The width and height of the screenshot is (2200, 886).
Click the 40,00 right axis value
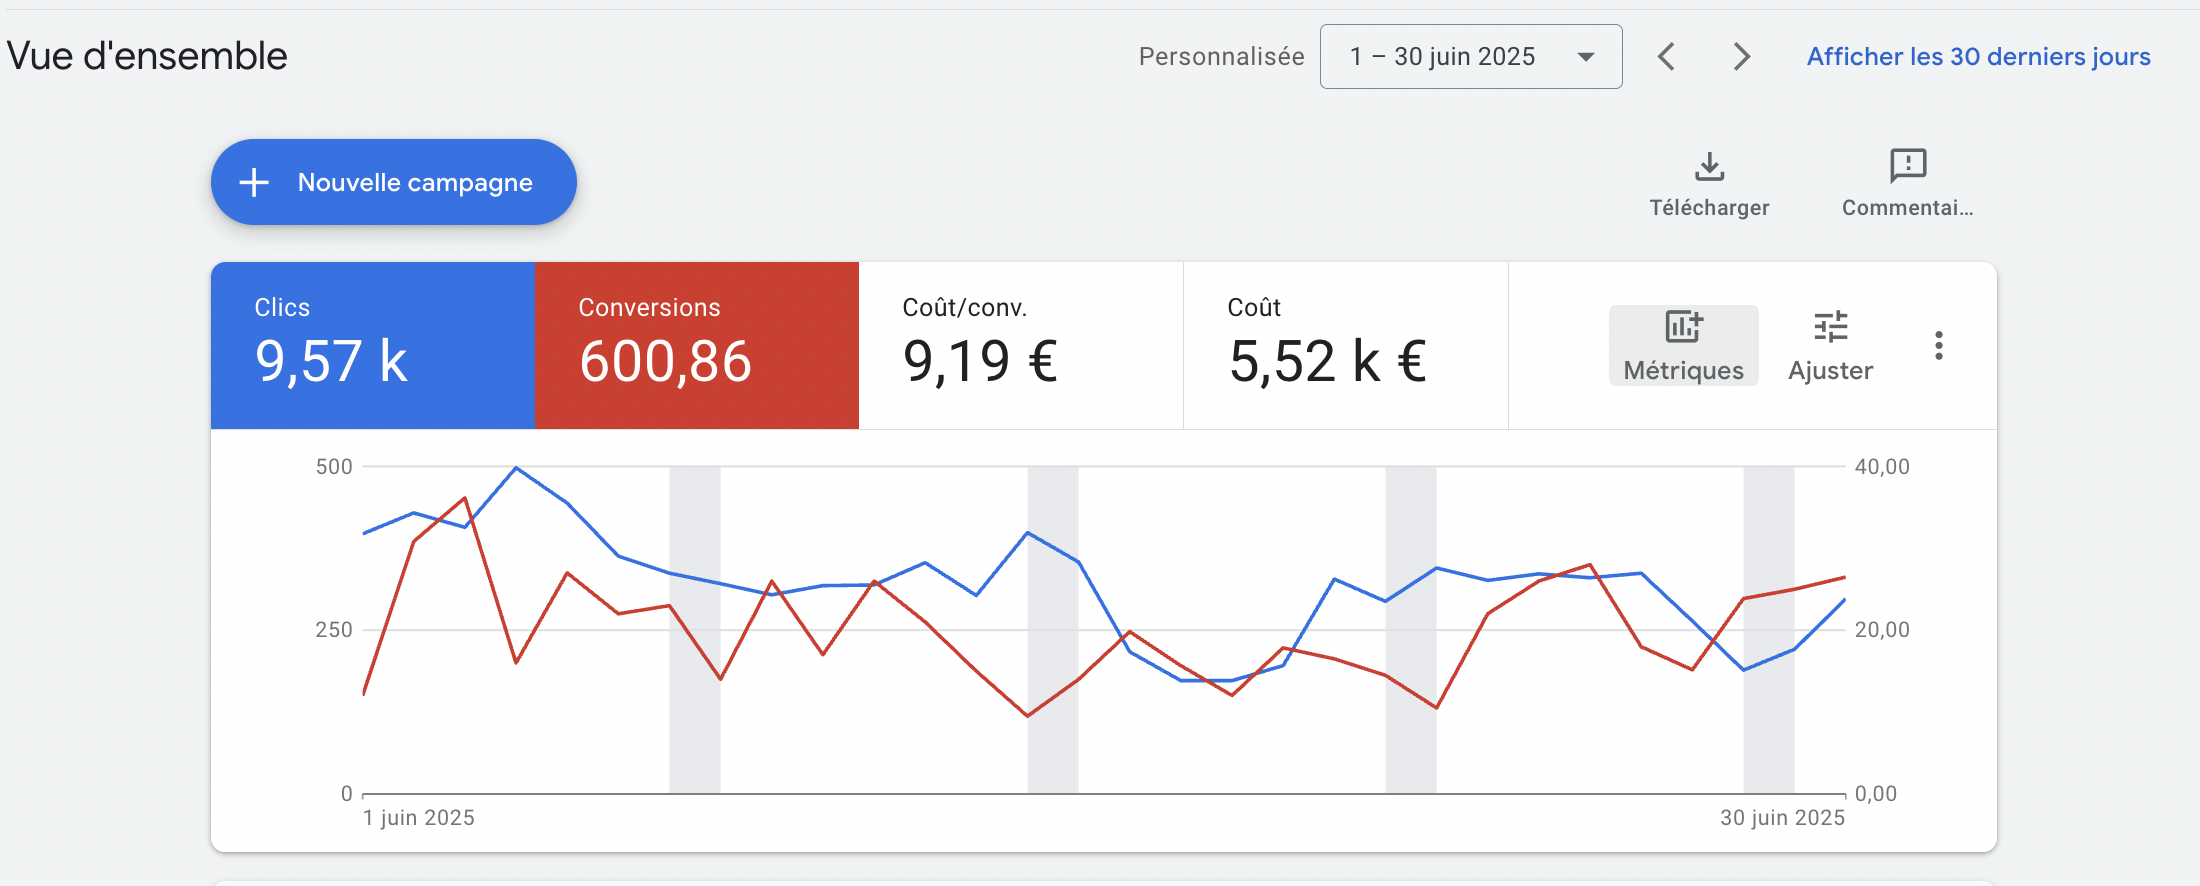tap(1882, 467)
